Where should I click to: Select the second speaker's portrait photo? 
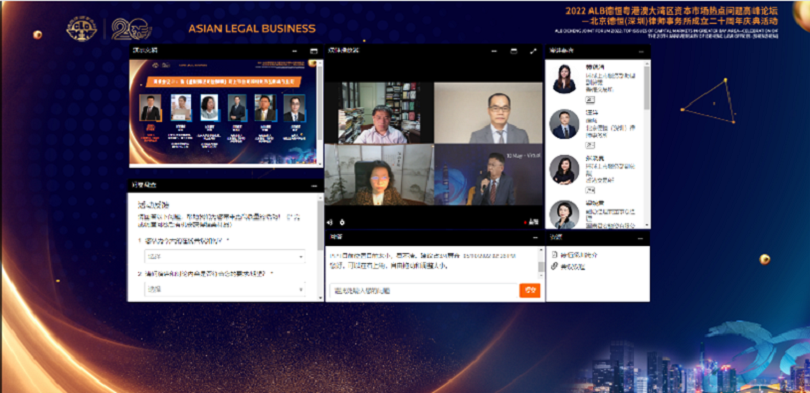pyautogui.click(x=564, y=124)
